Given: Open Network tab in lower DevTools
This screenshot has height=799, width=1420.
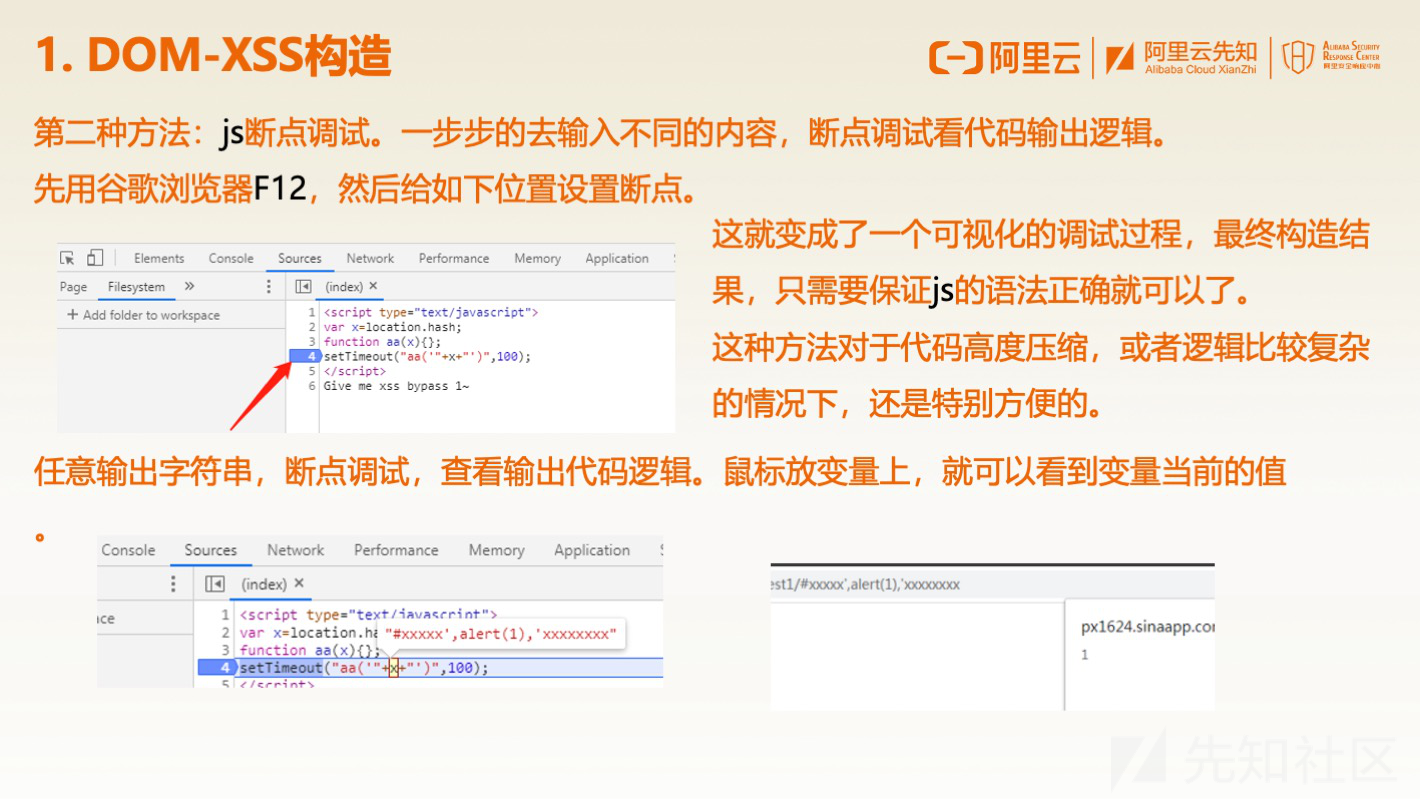Looking at the screenshot, I should click(295, 550).
